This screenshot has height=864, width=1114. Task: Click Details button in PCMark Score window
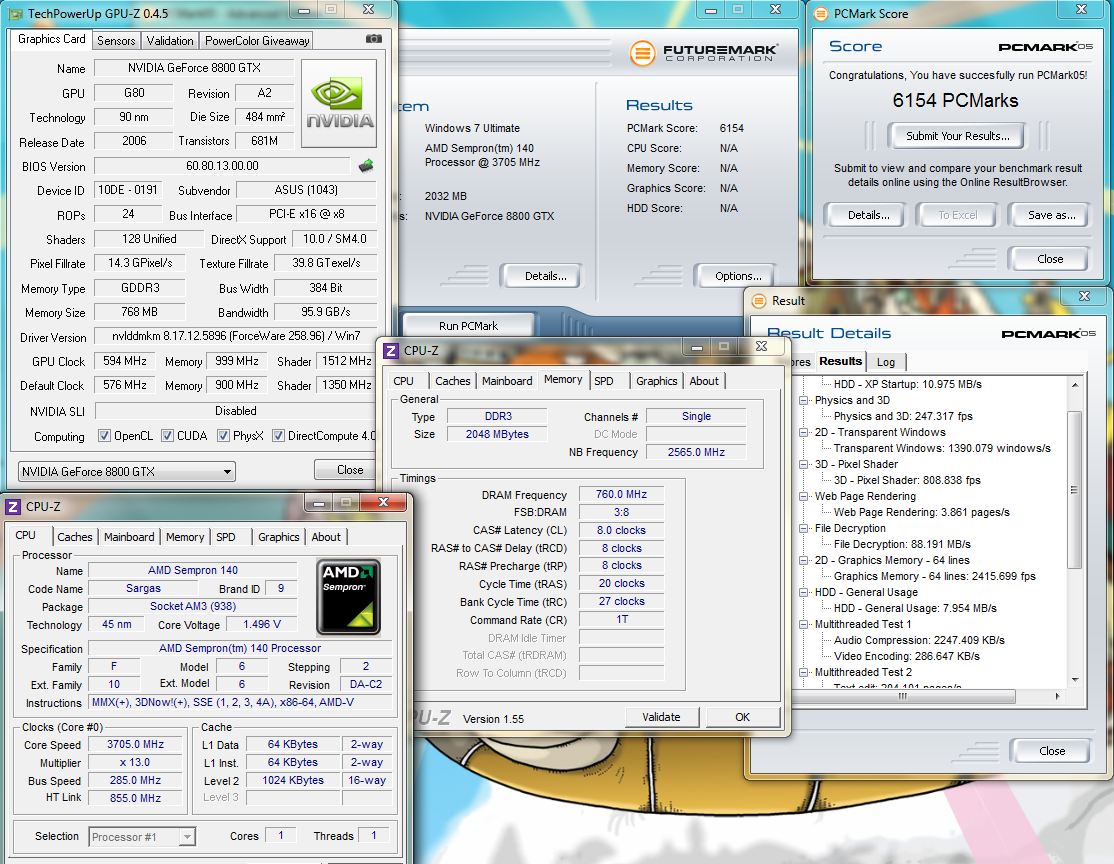868,215
